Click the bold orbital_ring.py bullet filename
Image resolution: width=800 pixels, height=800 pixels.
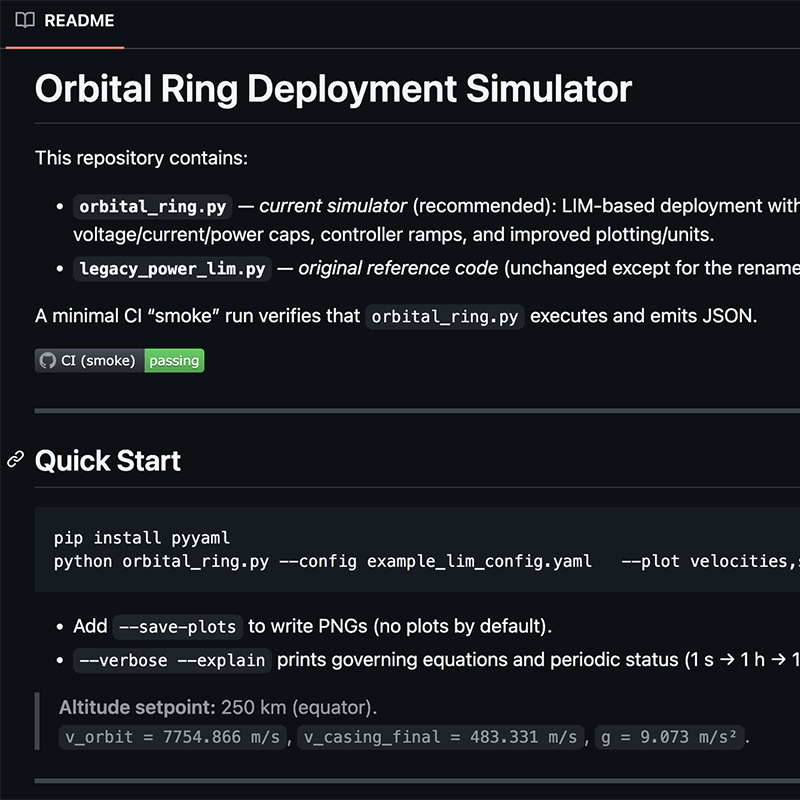154,207
